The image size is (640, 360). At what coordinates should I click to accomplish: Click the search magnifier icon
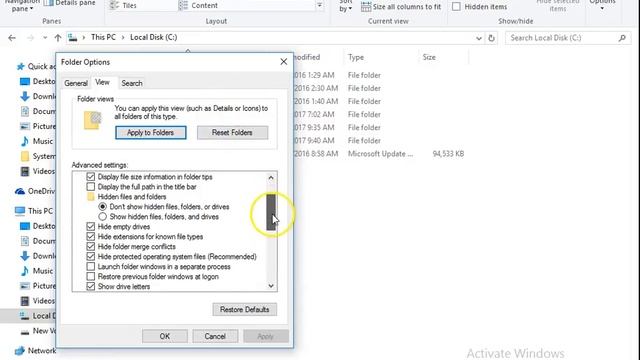click(622, 38)
